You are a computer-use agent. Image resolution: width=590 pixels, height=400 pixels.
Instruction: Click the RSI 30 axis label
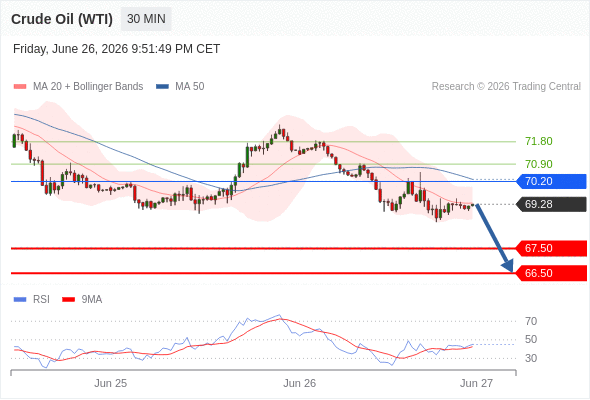point(531,358)
